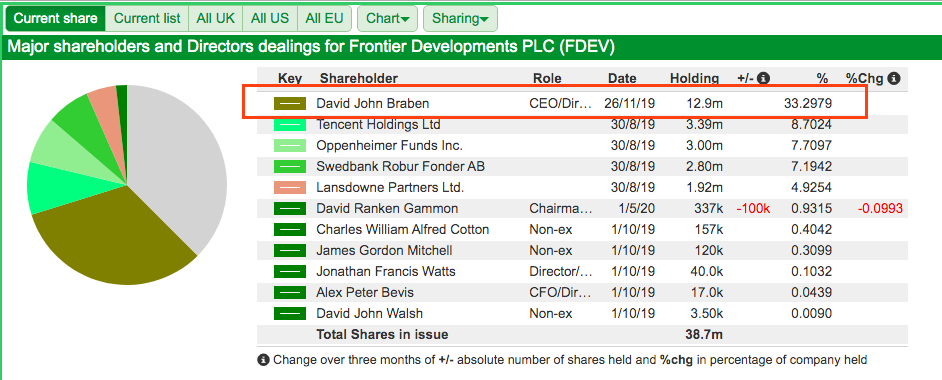Screen dimensions: 942x380
Task: Select the All US tab
Action: [270, 19]
